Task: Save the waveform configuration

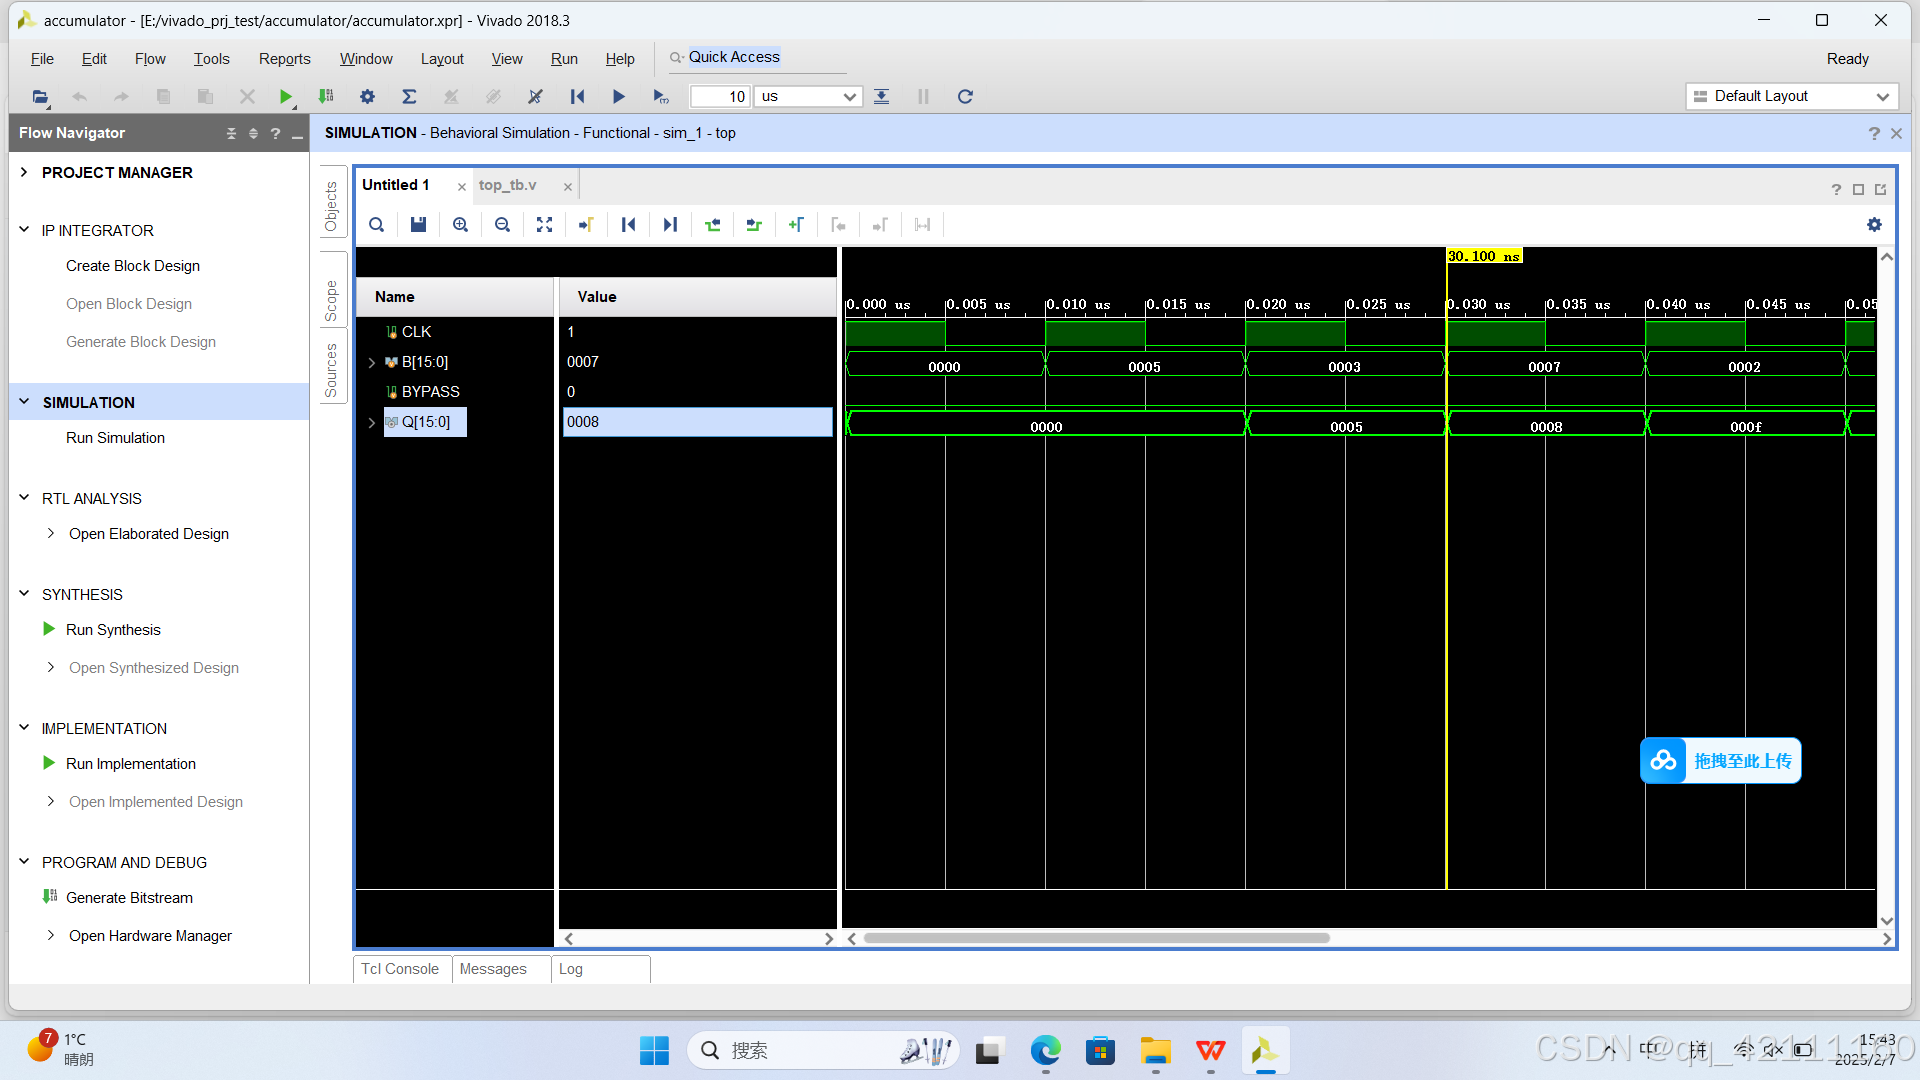Action: coord(418,224)
